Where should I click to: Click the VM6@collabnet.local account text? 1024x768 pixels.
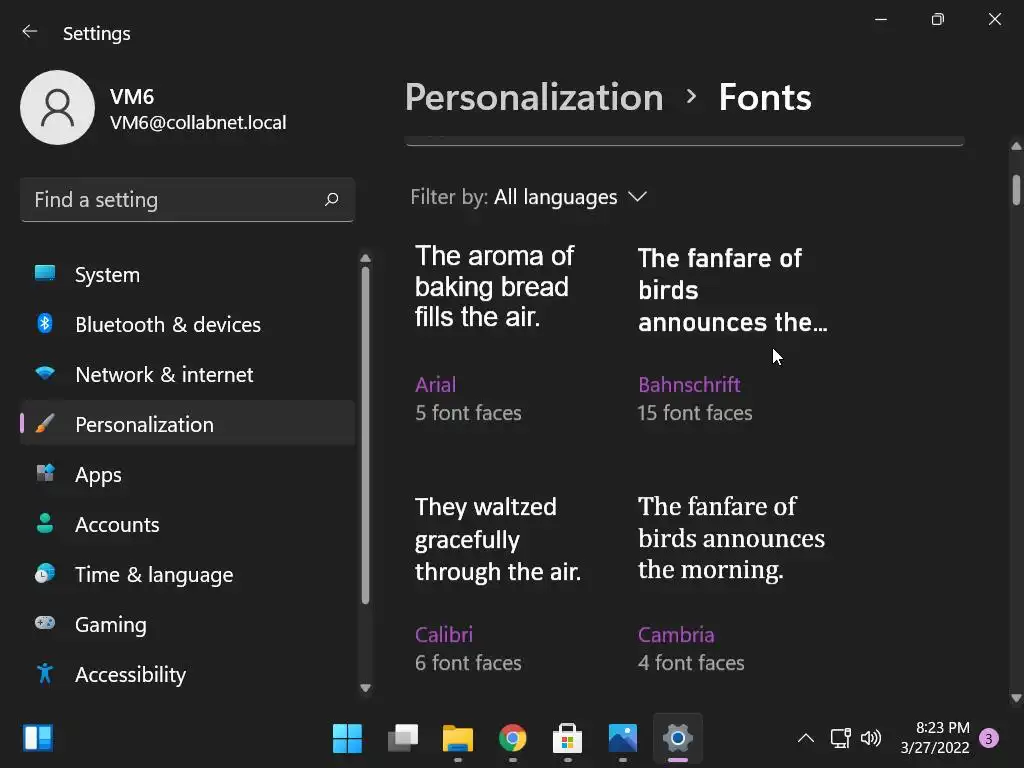(198, 122)
